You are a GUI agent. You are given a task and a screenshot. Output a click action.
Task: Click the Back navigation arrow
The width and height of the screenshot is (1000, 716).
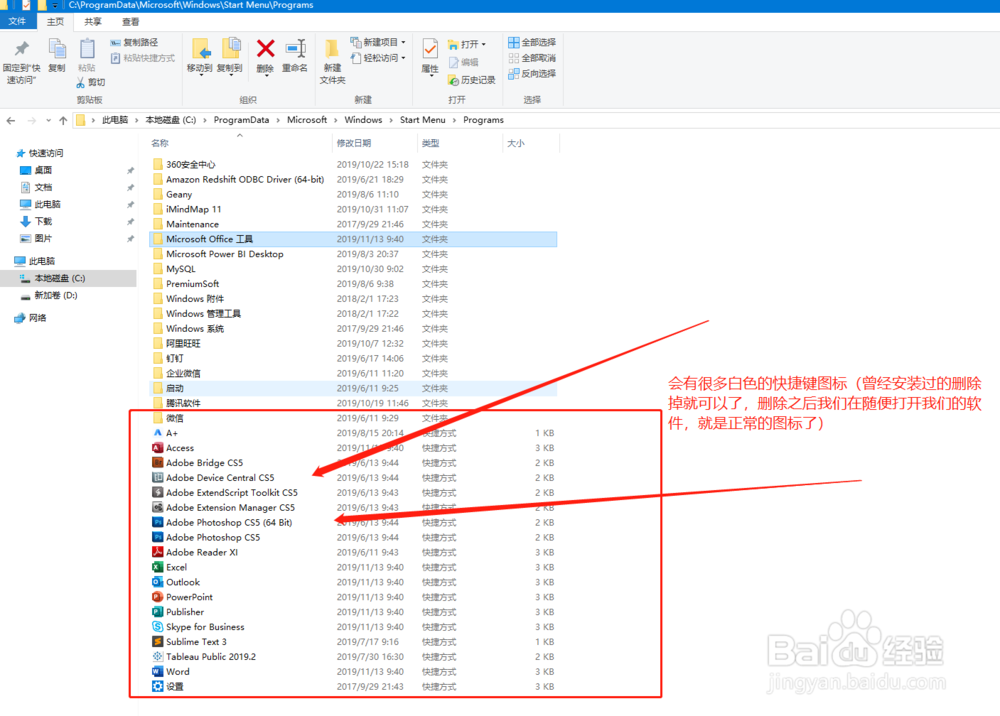click(11, 120)
